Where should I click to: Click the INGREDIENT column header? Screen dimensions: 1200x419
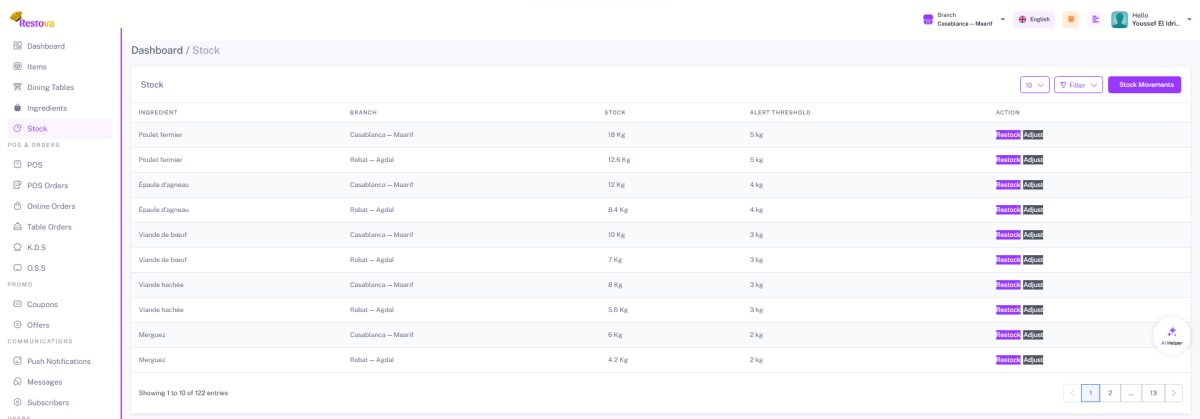point(158,112)
